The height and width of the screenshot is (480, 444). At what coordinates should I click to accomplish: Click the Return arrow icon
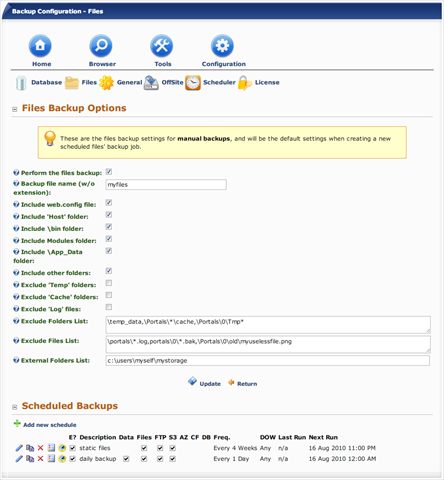click(x=231, y=383)
